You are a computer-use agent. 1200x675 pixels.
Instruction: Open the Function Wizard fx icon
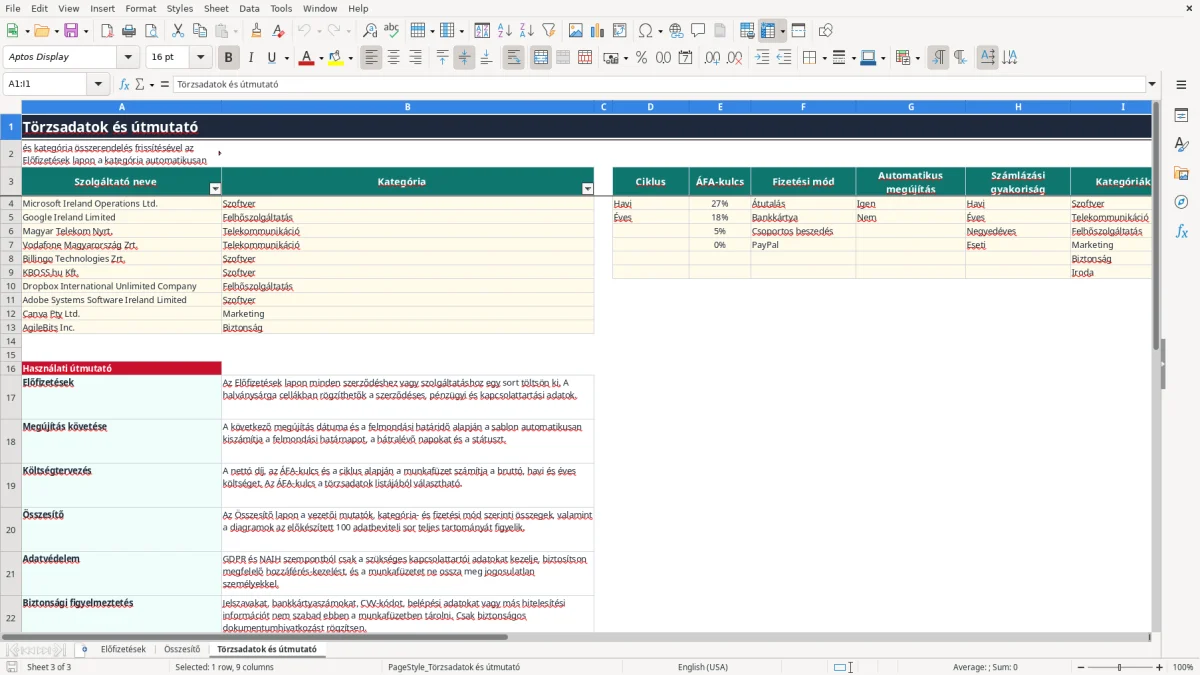pyautogui.click(x=124, y=84)
